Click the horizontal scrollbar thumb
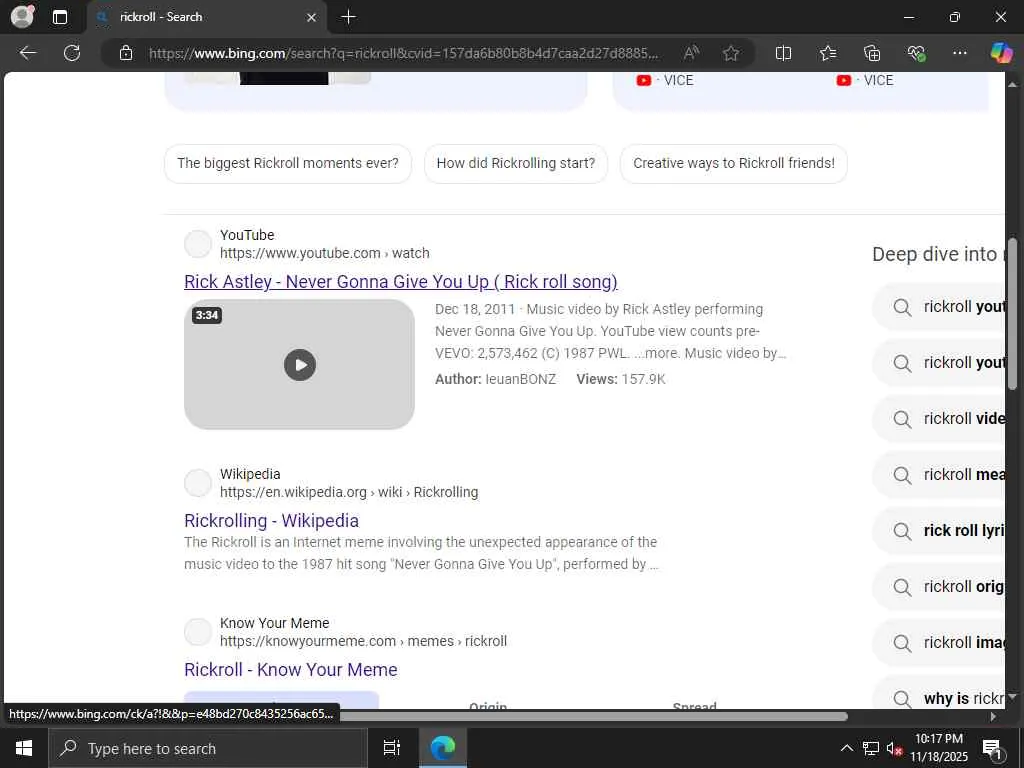This screenshot has width=1024, height=768. point(593,716)
